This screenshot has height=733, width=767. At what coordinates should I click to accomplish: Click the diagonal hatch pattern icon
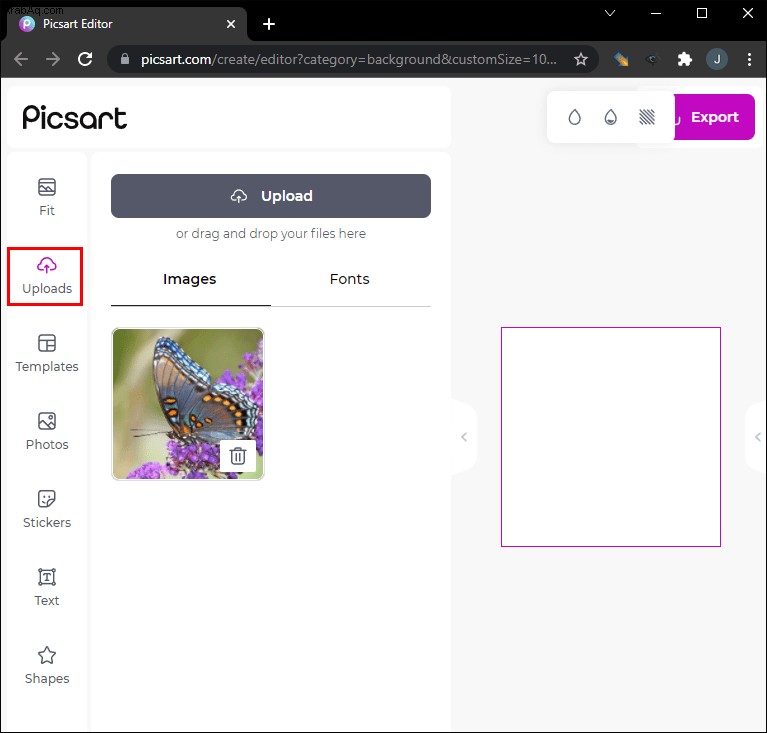647,117
